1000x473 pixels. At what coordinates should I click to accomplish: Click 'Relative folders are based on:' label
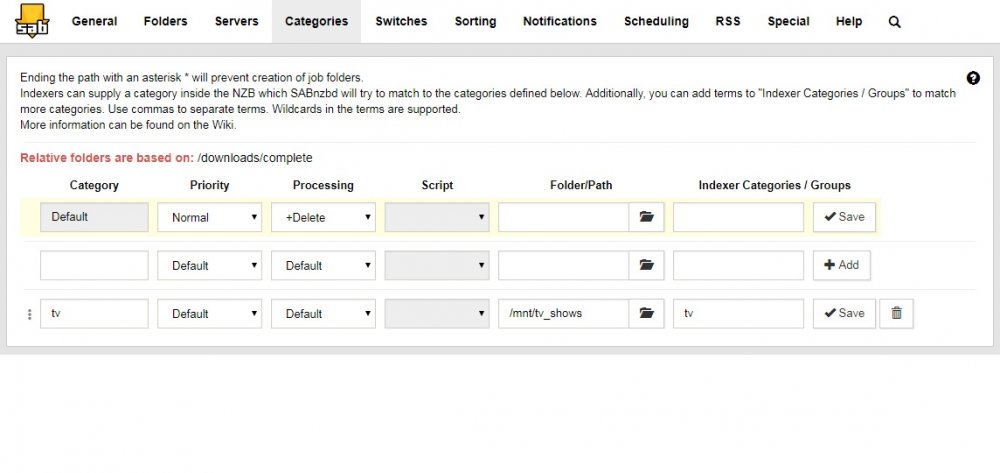107,158
